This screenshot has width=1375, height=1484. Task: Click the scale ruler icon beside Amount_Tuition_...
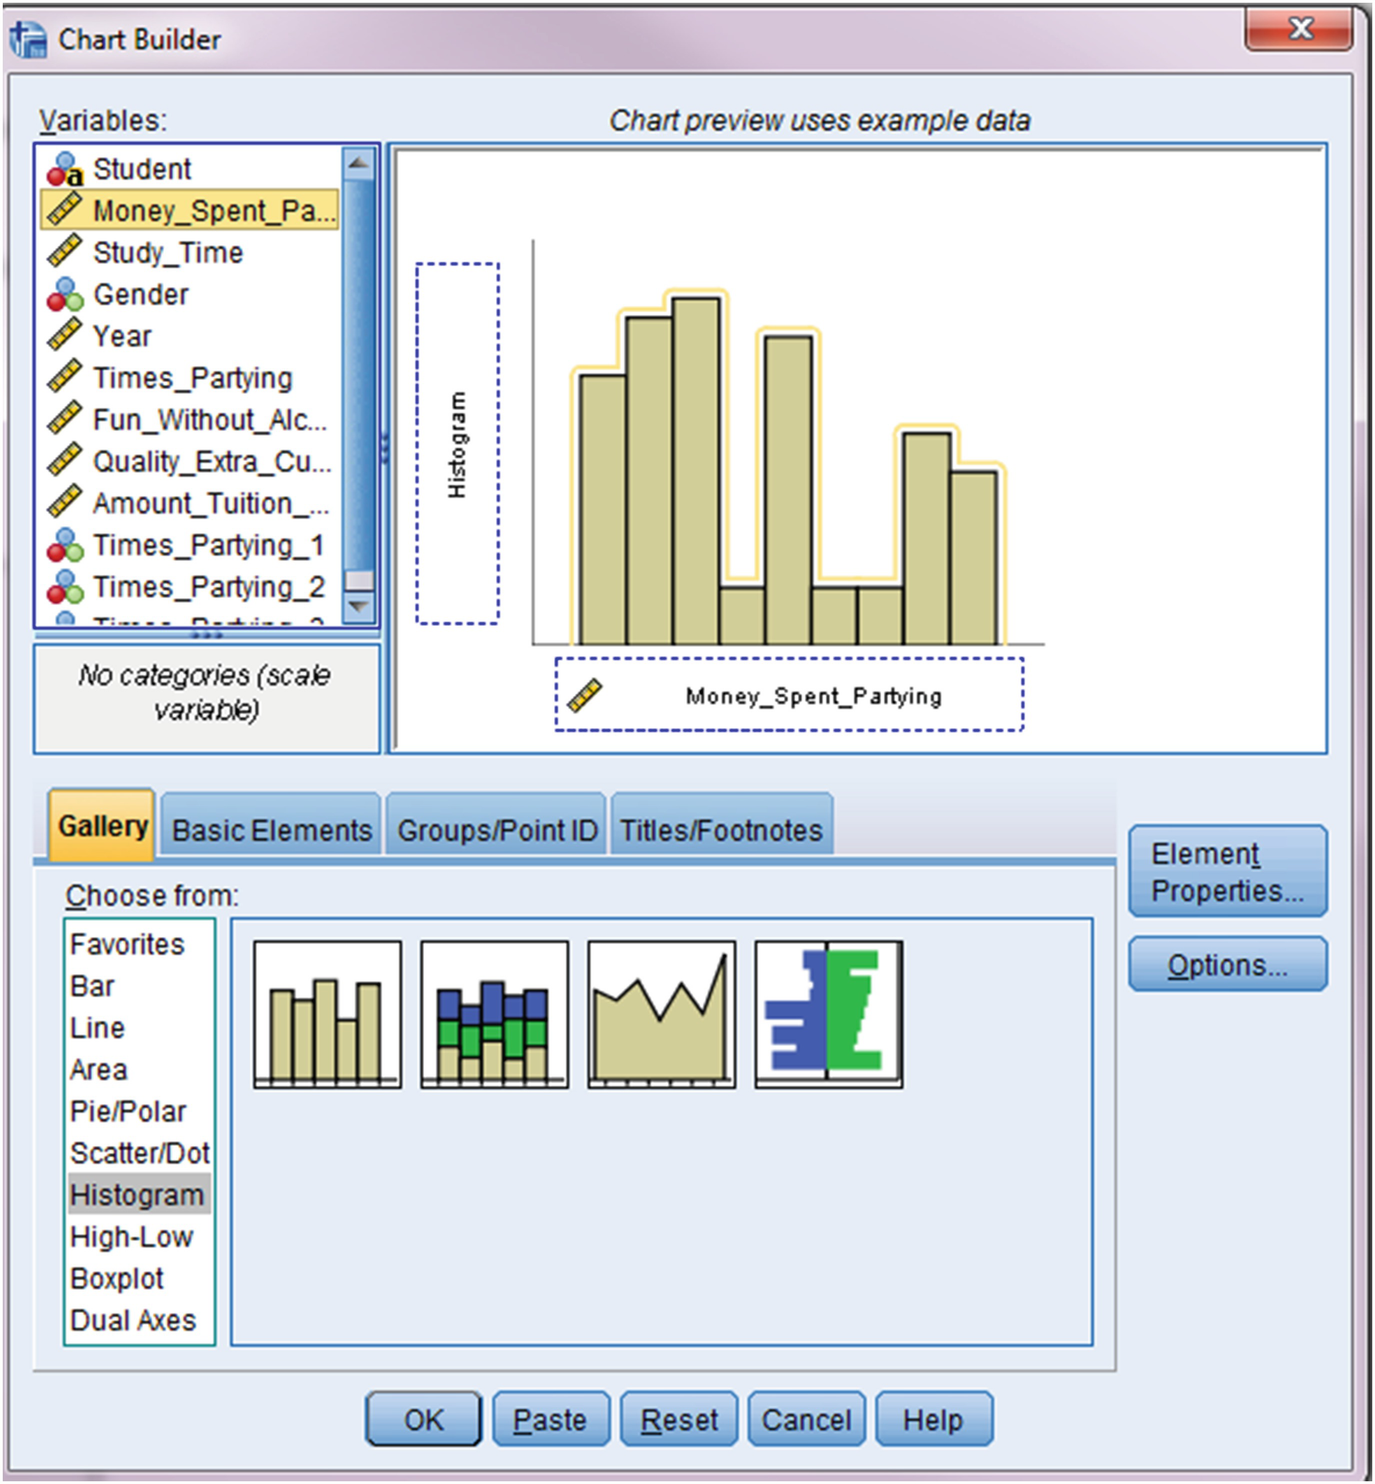pyautogui.click(x=65, y=503)
